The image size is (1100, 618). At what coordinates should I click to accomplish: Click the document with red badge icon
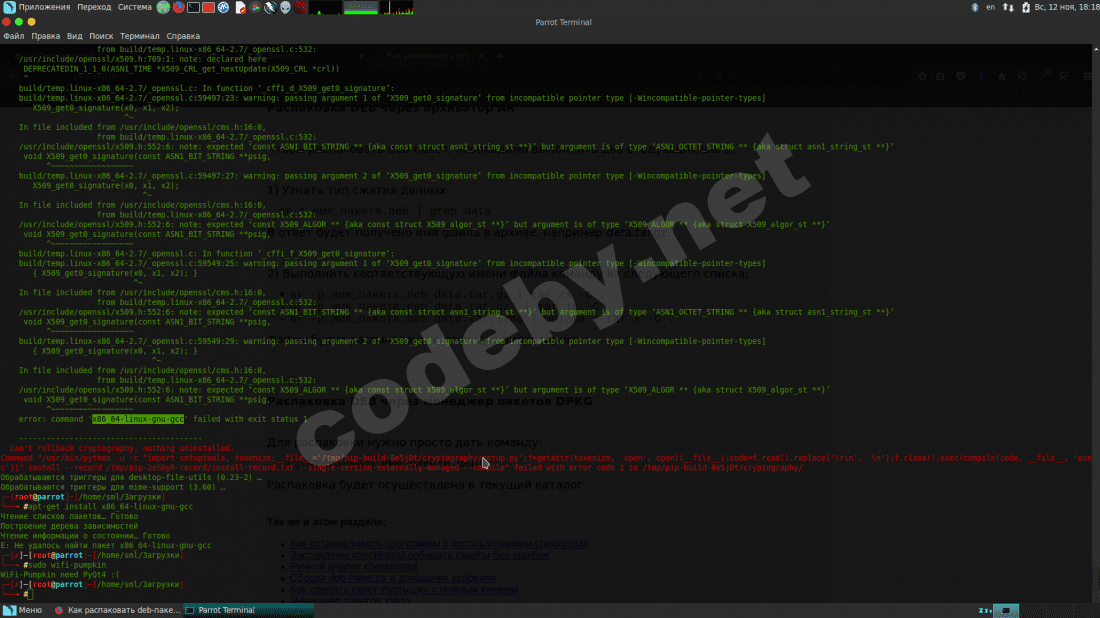click(240, 8)
